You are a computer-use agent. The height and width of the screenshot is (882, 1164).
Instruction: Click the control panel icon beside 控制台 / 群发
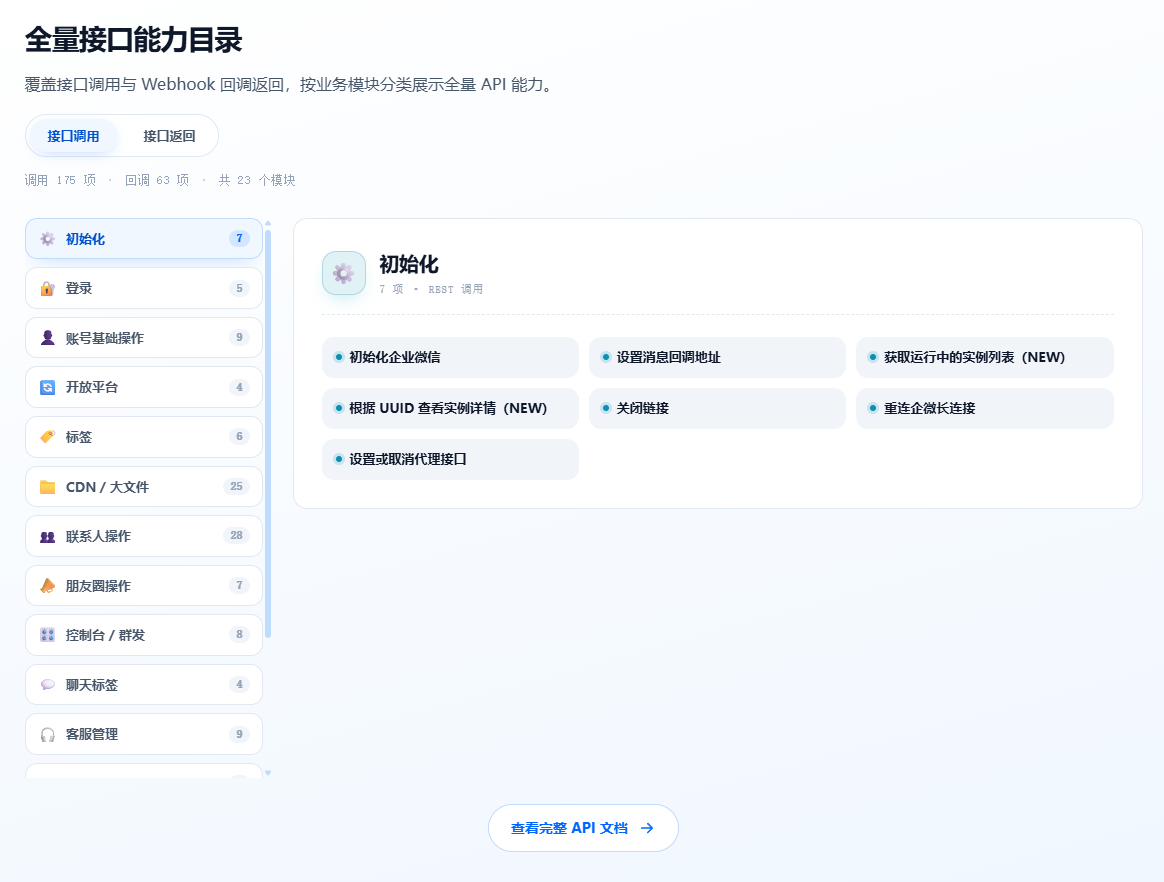pyautogui.click(x=48, y=635)
